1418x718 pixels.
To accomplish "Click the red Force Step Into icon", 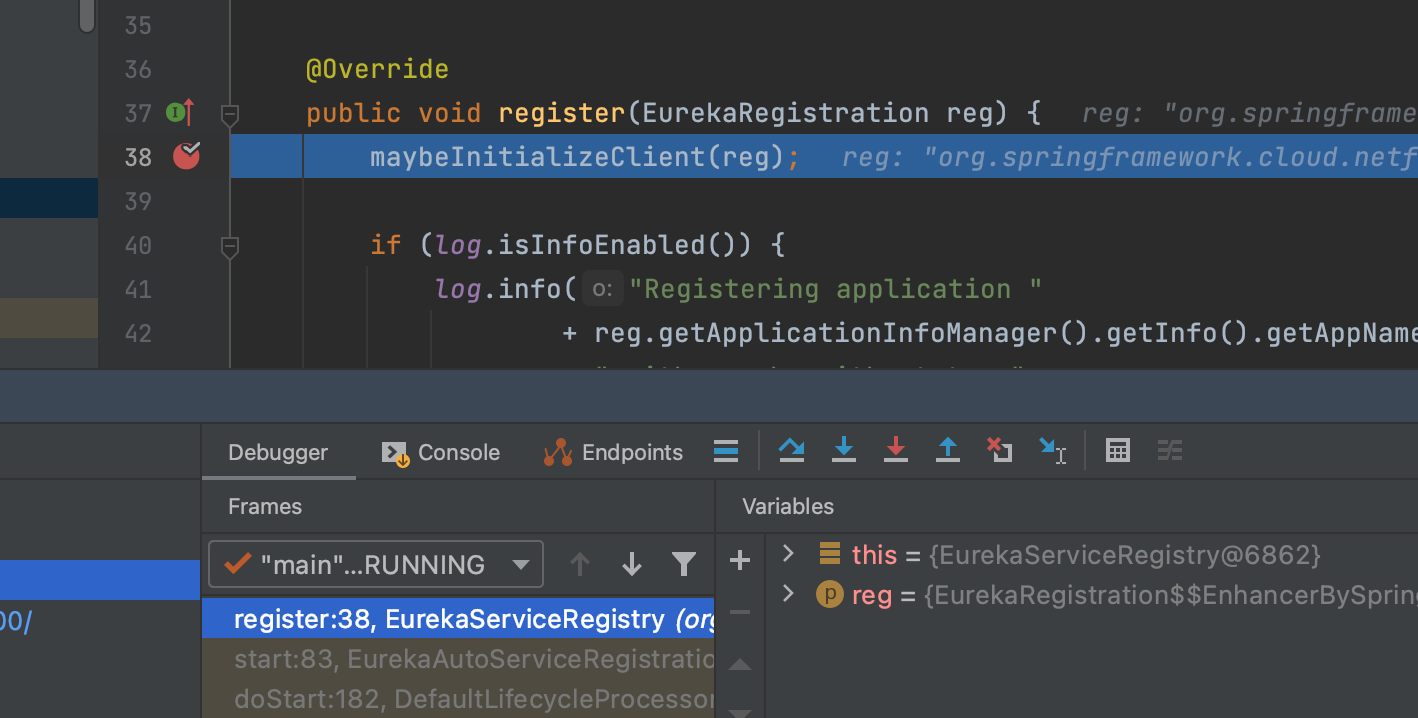I will coord(896,451).
